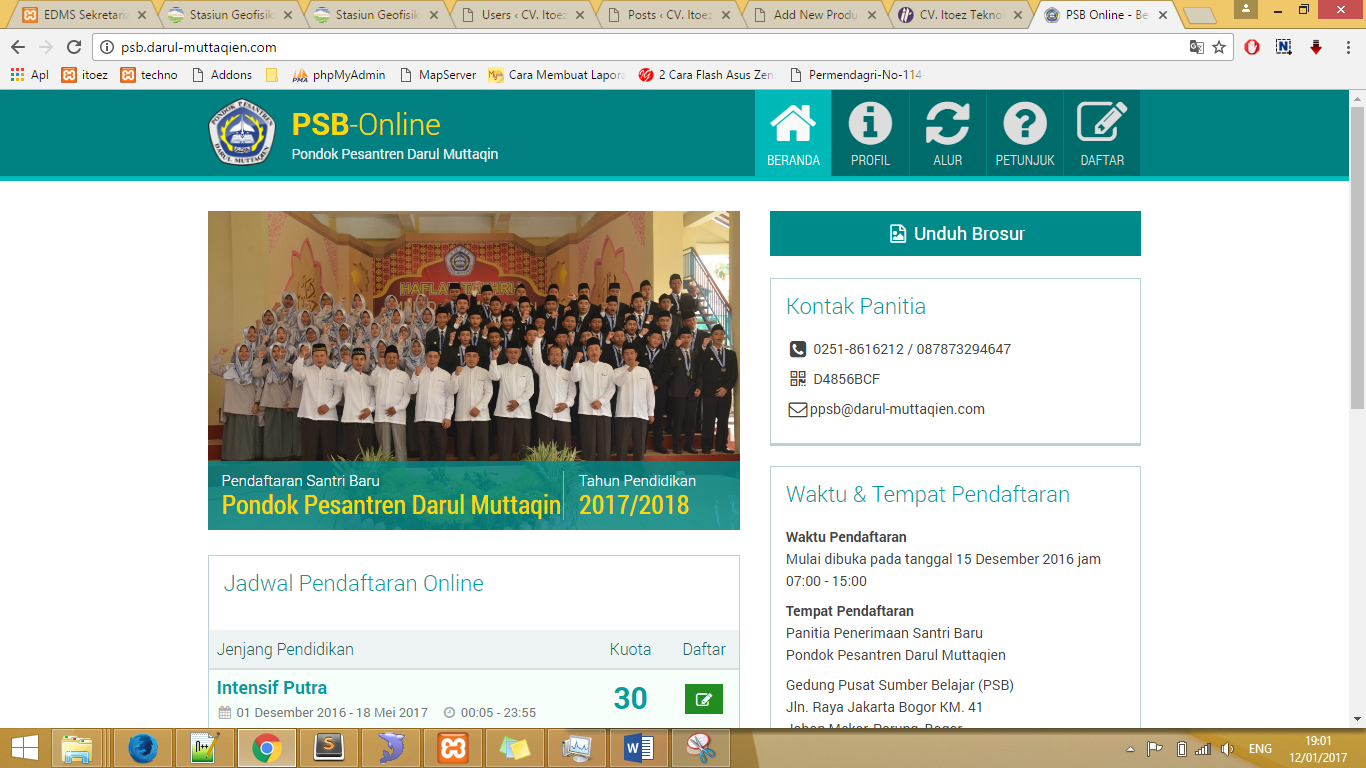Screen dimensions: 1366x768
Task: Open the Cara Membuat Laporan bookmark
Action: click(557, 74)
